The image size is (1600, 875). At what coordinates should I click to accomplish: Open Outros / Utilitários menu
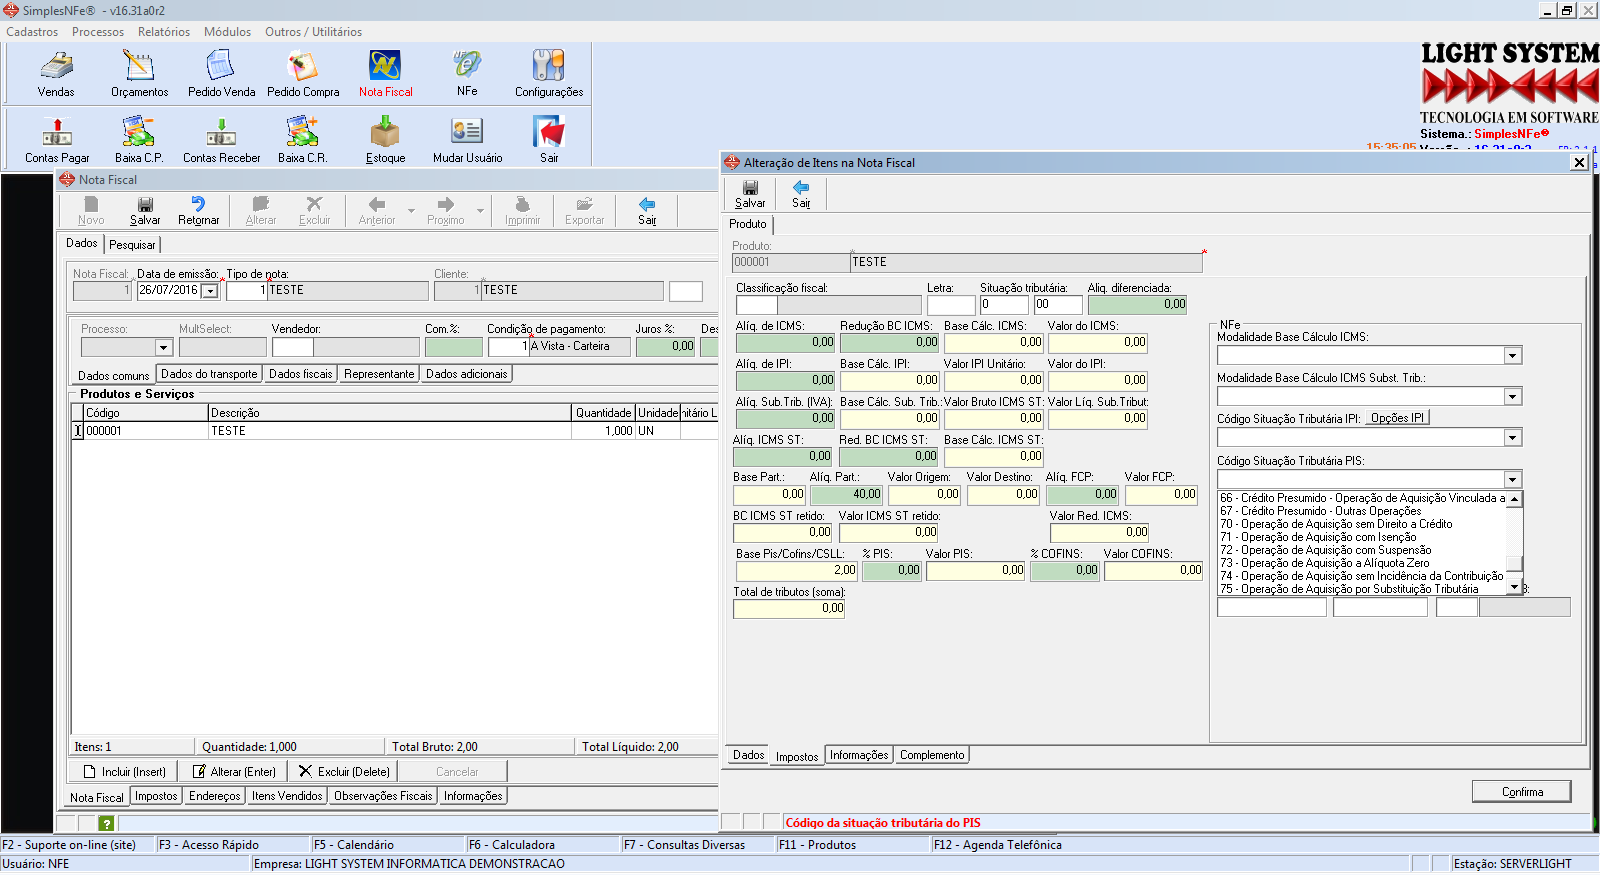pos(313,32)
